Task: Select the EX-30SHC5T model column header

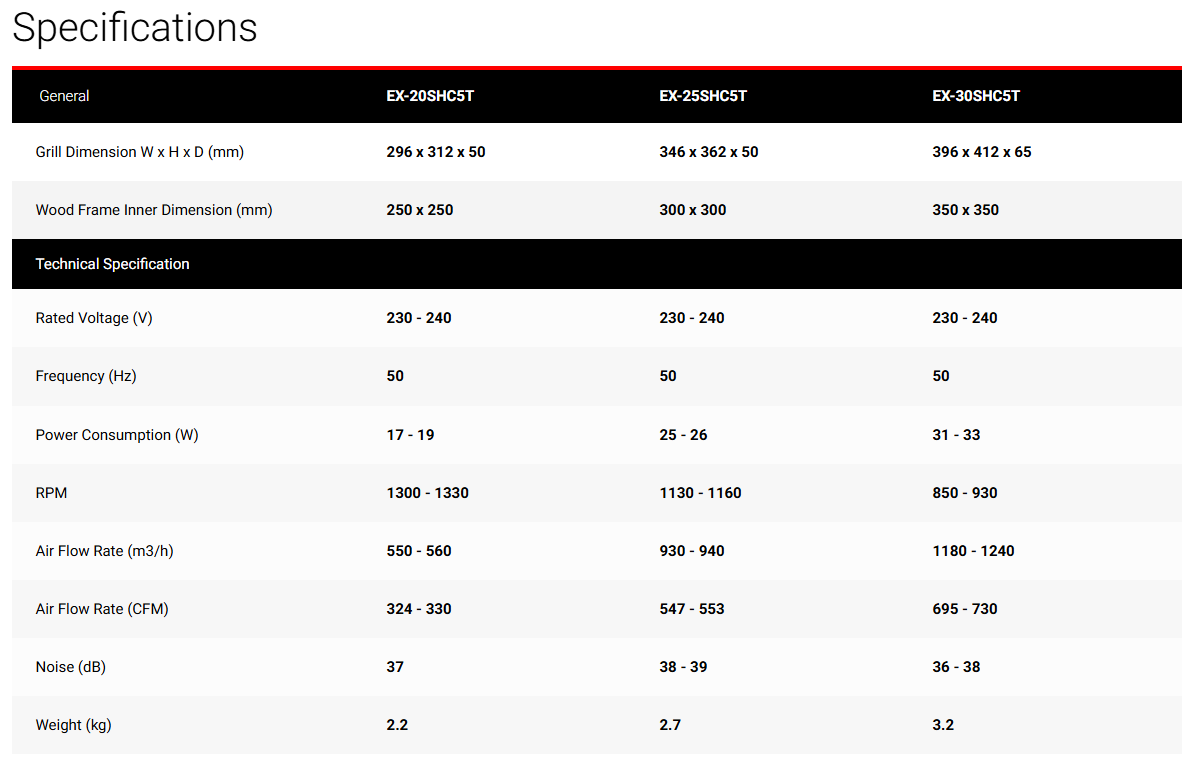Action: click(976, 96)
